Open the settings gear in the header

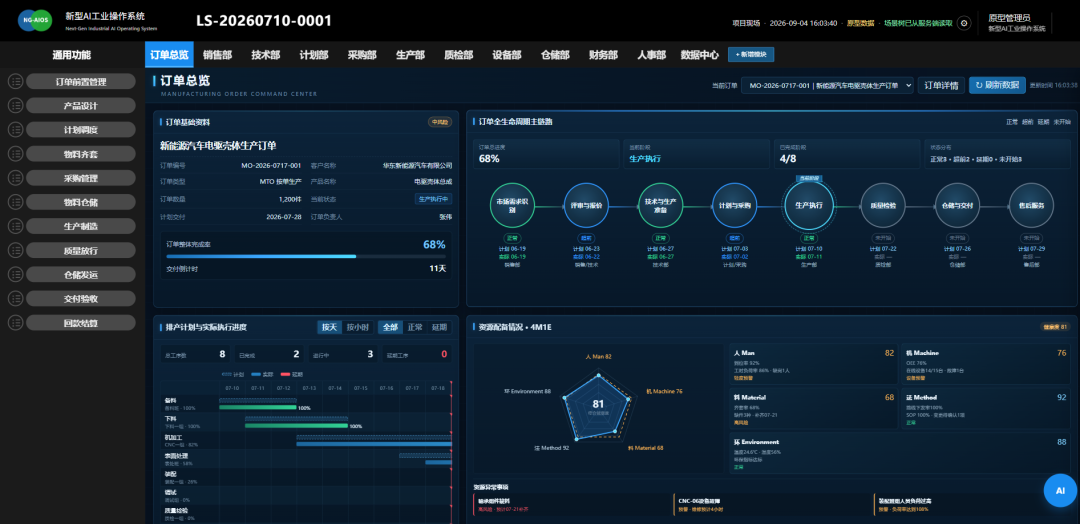(964, 23)
